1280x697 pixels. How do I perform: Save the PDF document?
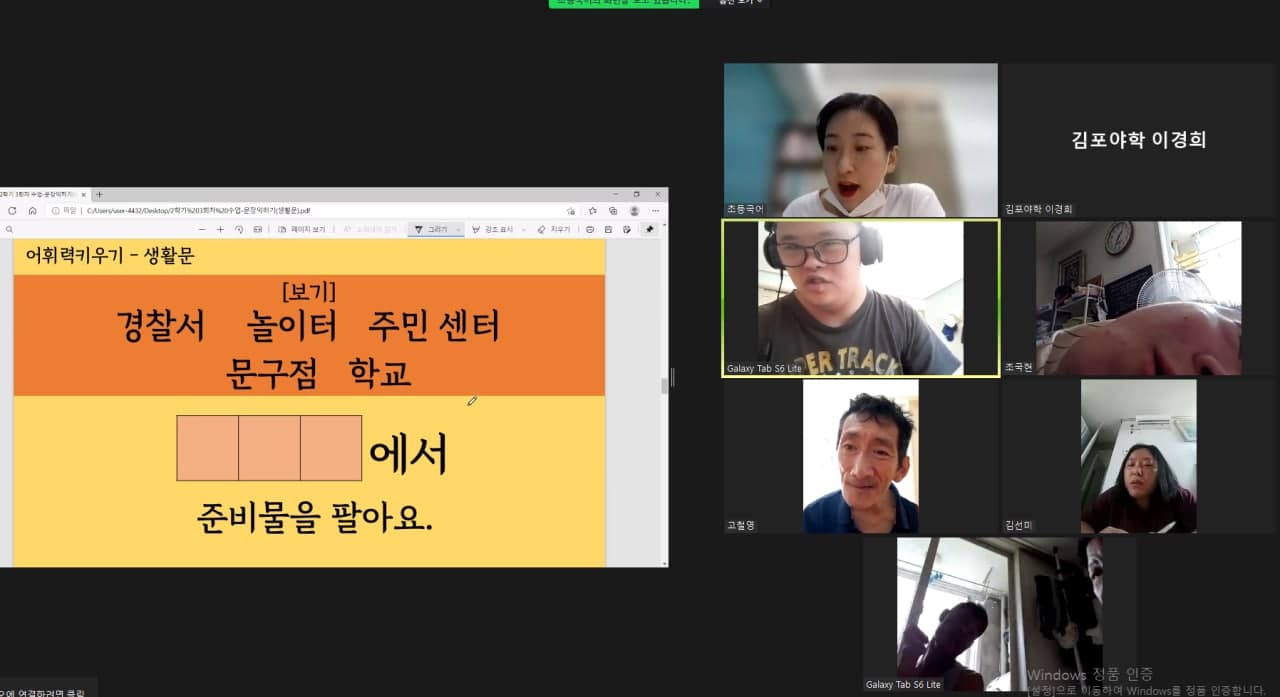coord(608,229)
